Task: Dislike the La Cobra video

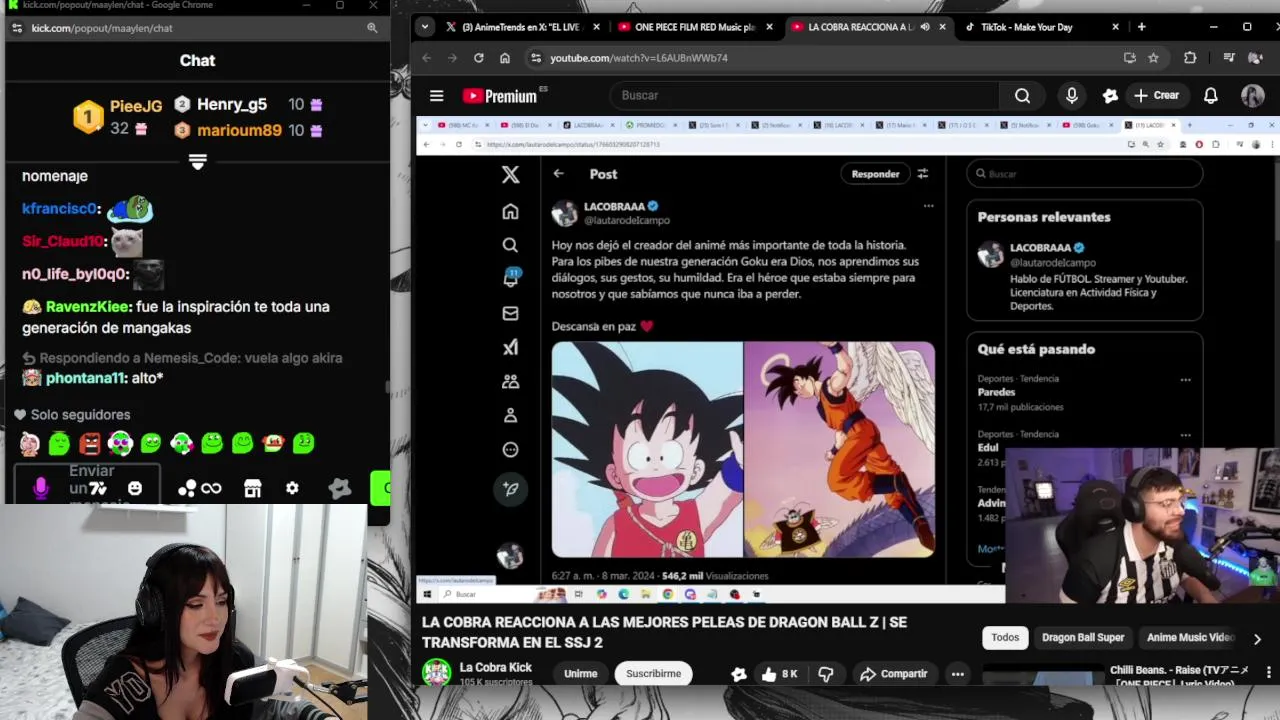Action: 825,674
